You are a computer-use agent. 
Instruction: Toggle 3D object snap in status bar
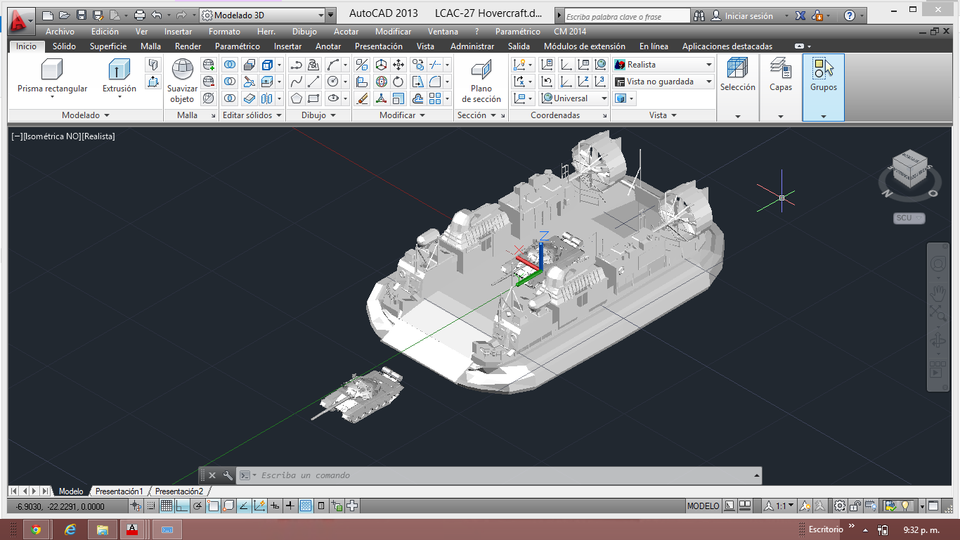[228, 506]
